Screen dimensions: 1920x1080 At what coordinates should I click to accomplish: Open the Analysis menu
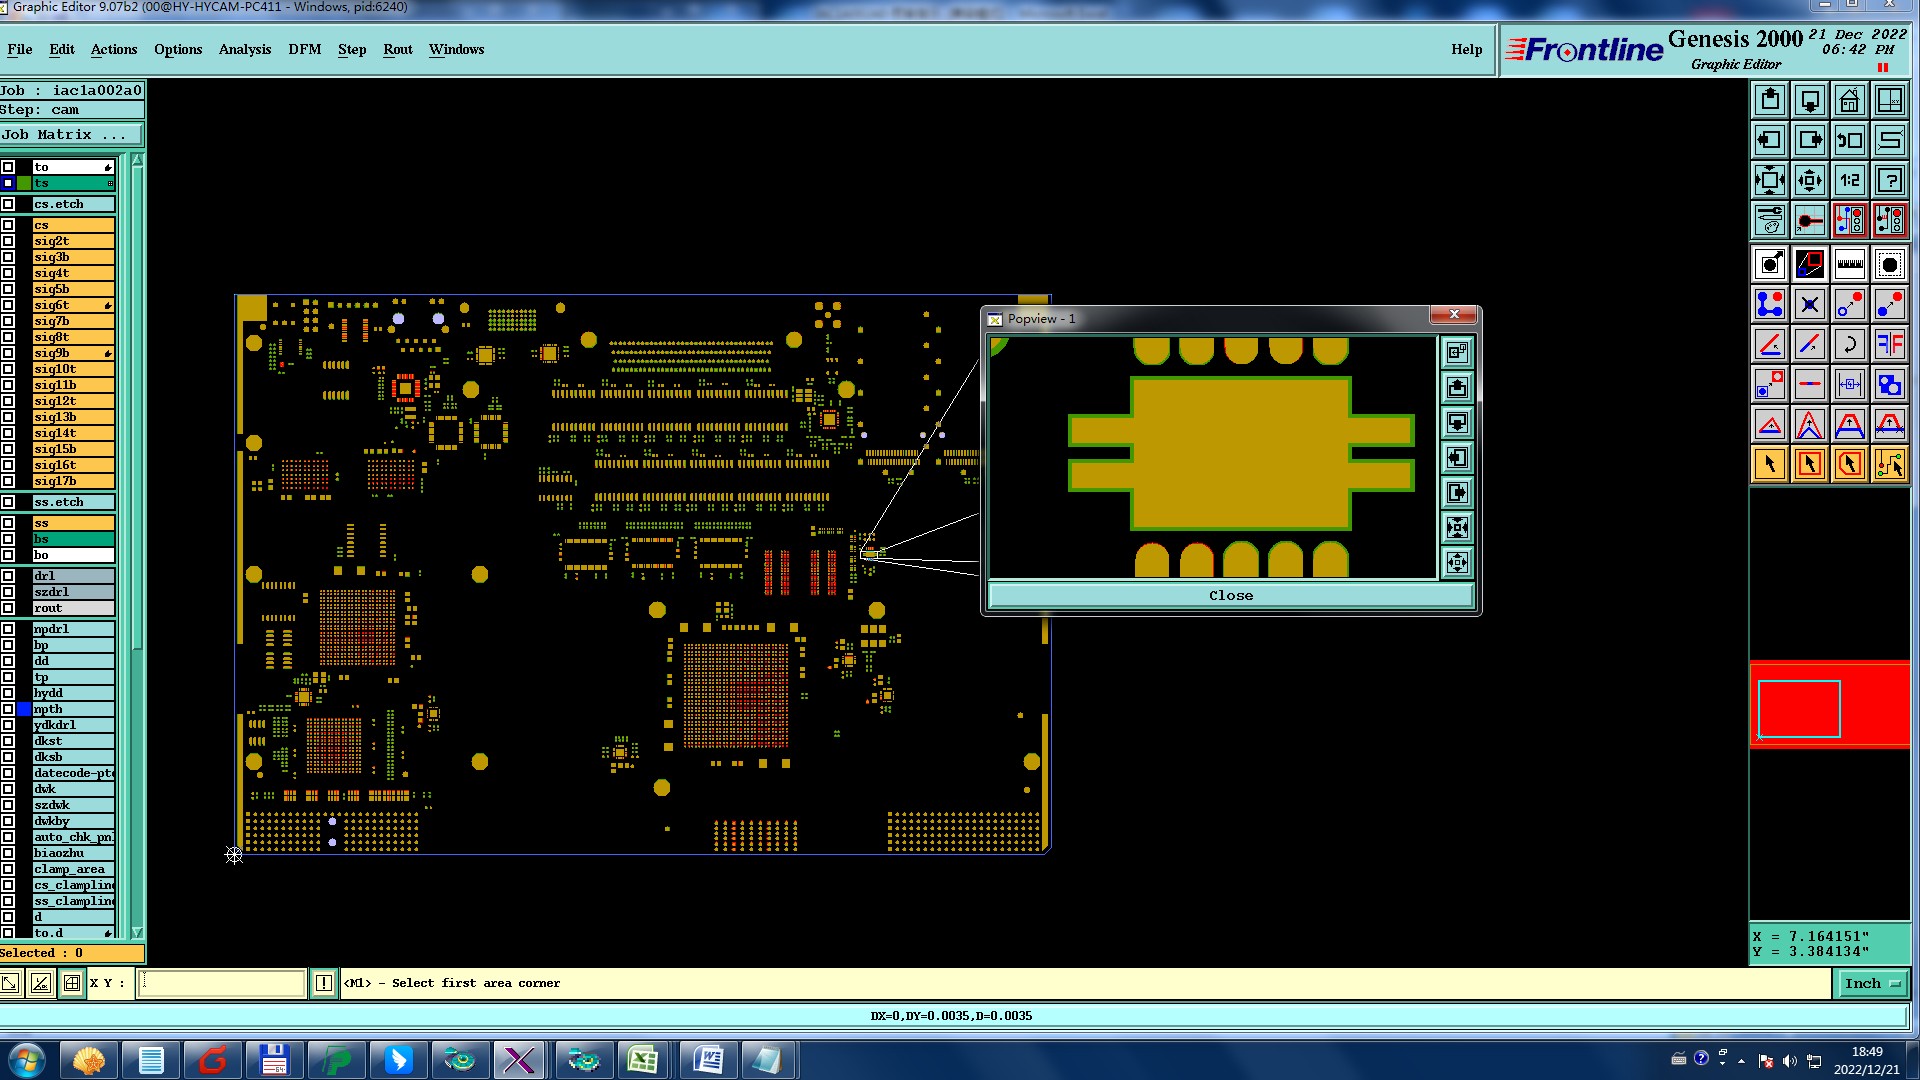tap(245, 49)
